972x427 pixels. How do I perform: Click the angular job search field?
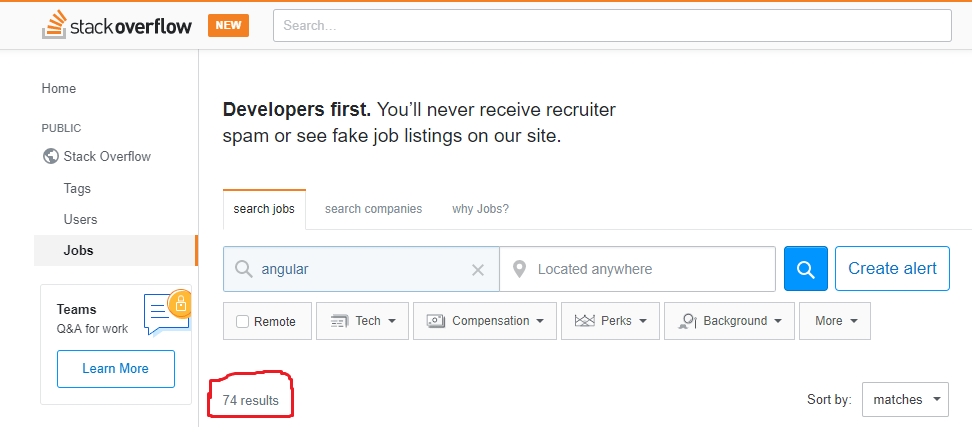tap(361, 269)
